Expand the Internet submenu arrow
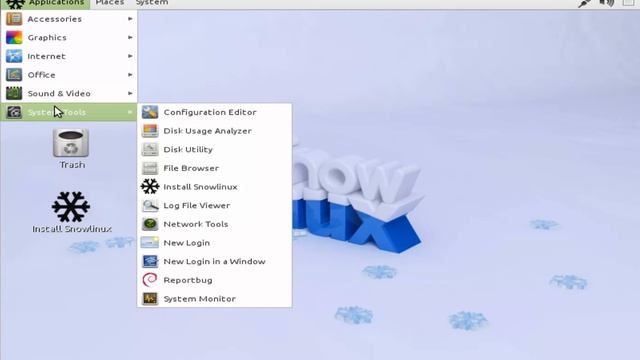The image size is (640, 360). tap(130, 56)
